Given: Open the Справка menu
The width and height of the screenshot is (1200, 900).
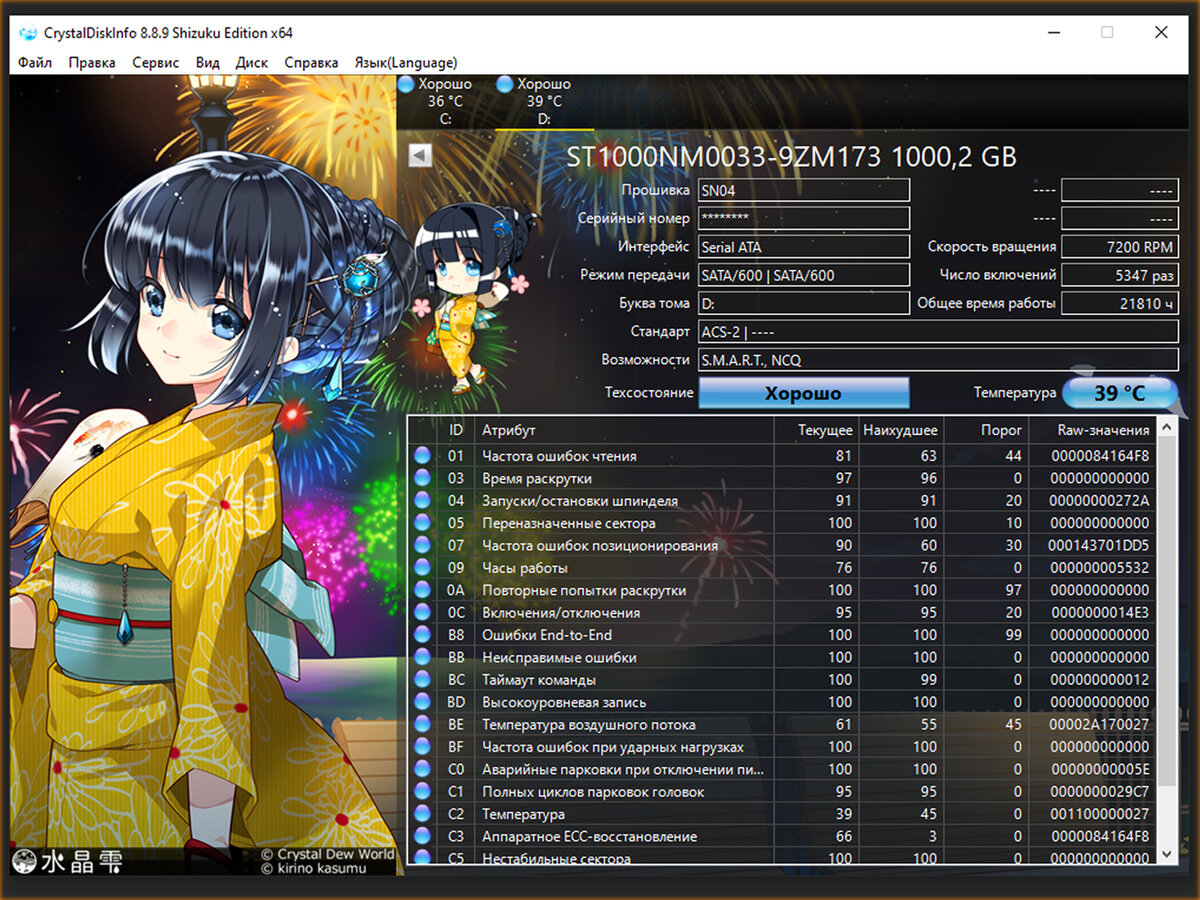Looking at the screenshot, I should coord(311,62).
